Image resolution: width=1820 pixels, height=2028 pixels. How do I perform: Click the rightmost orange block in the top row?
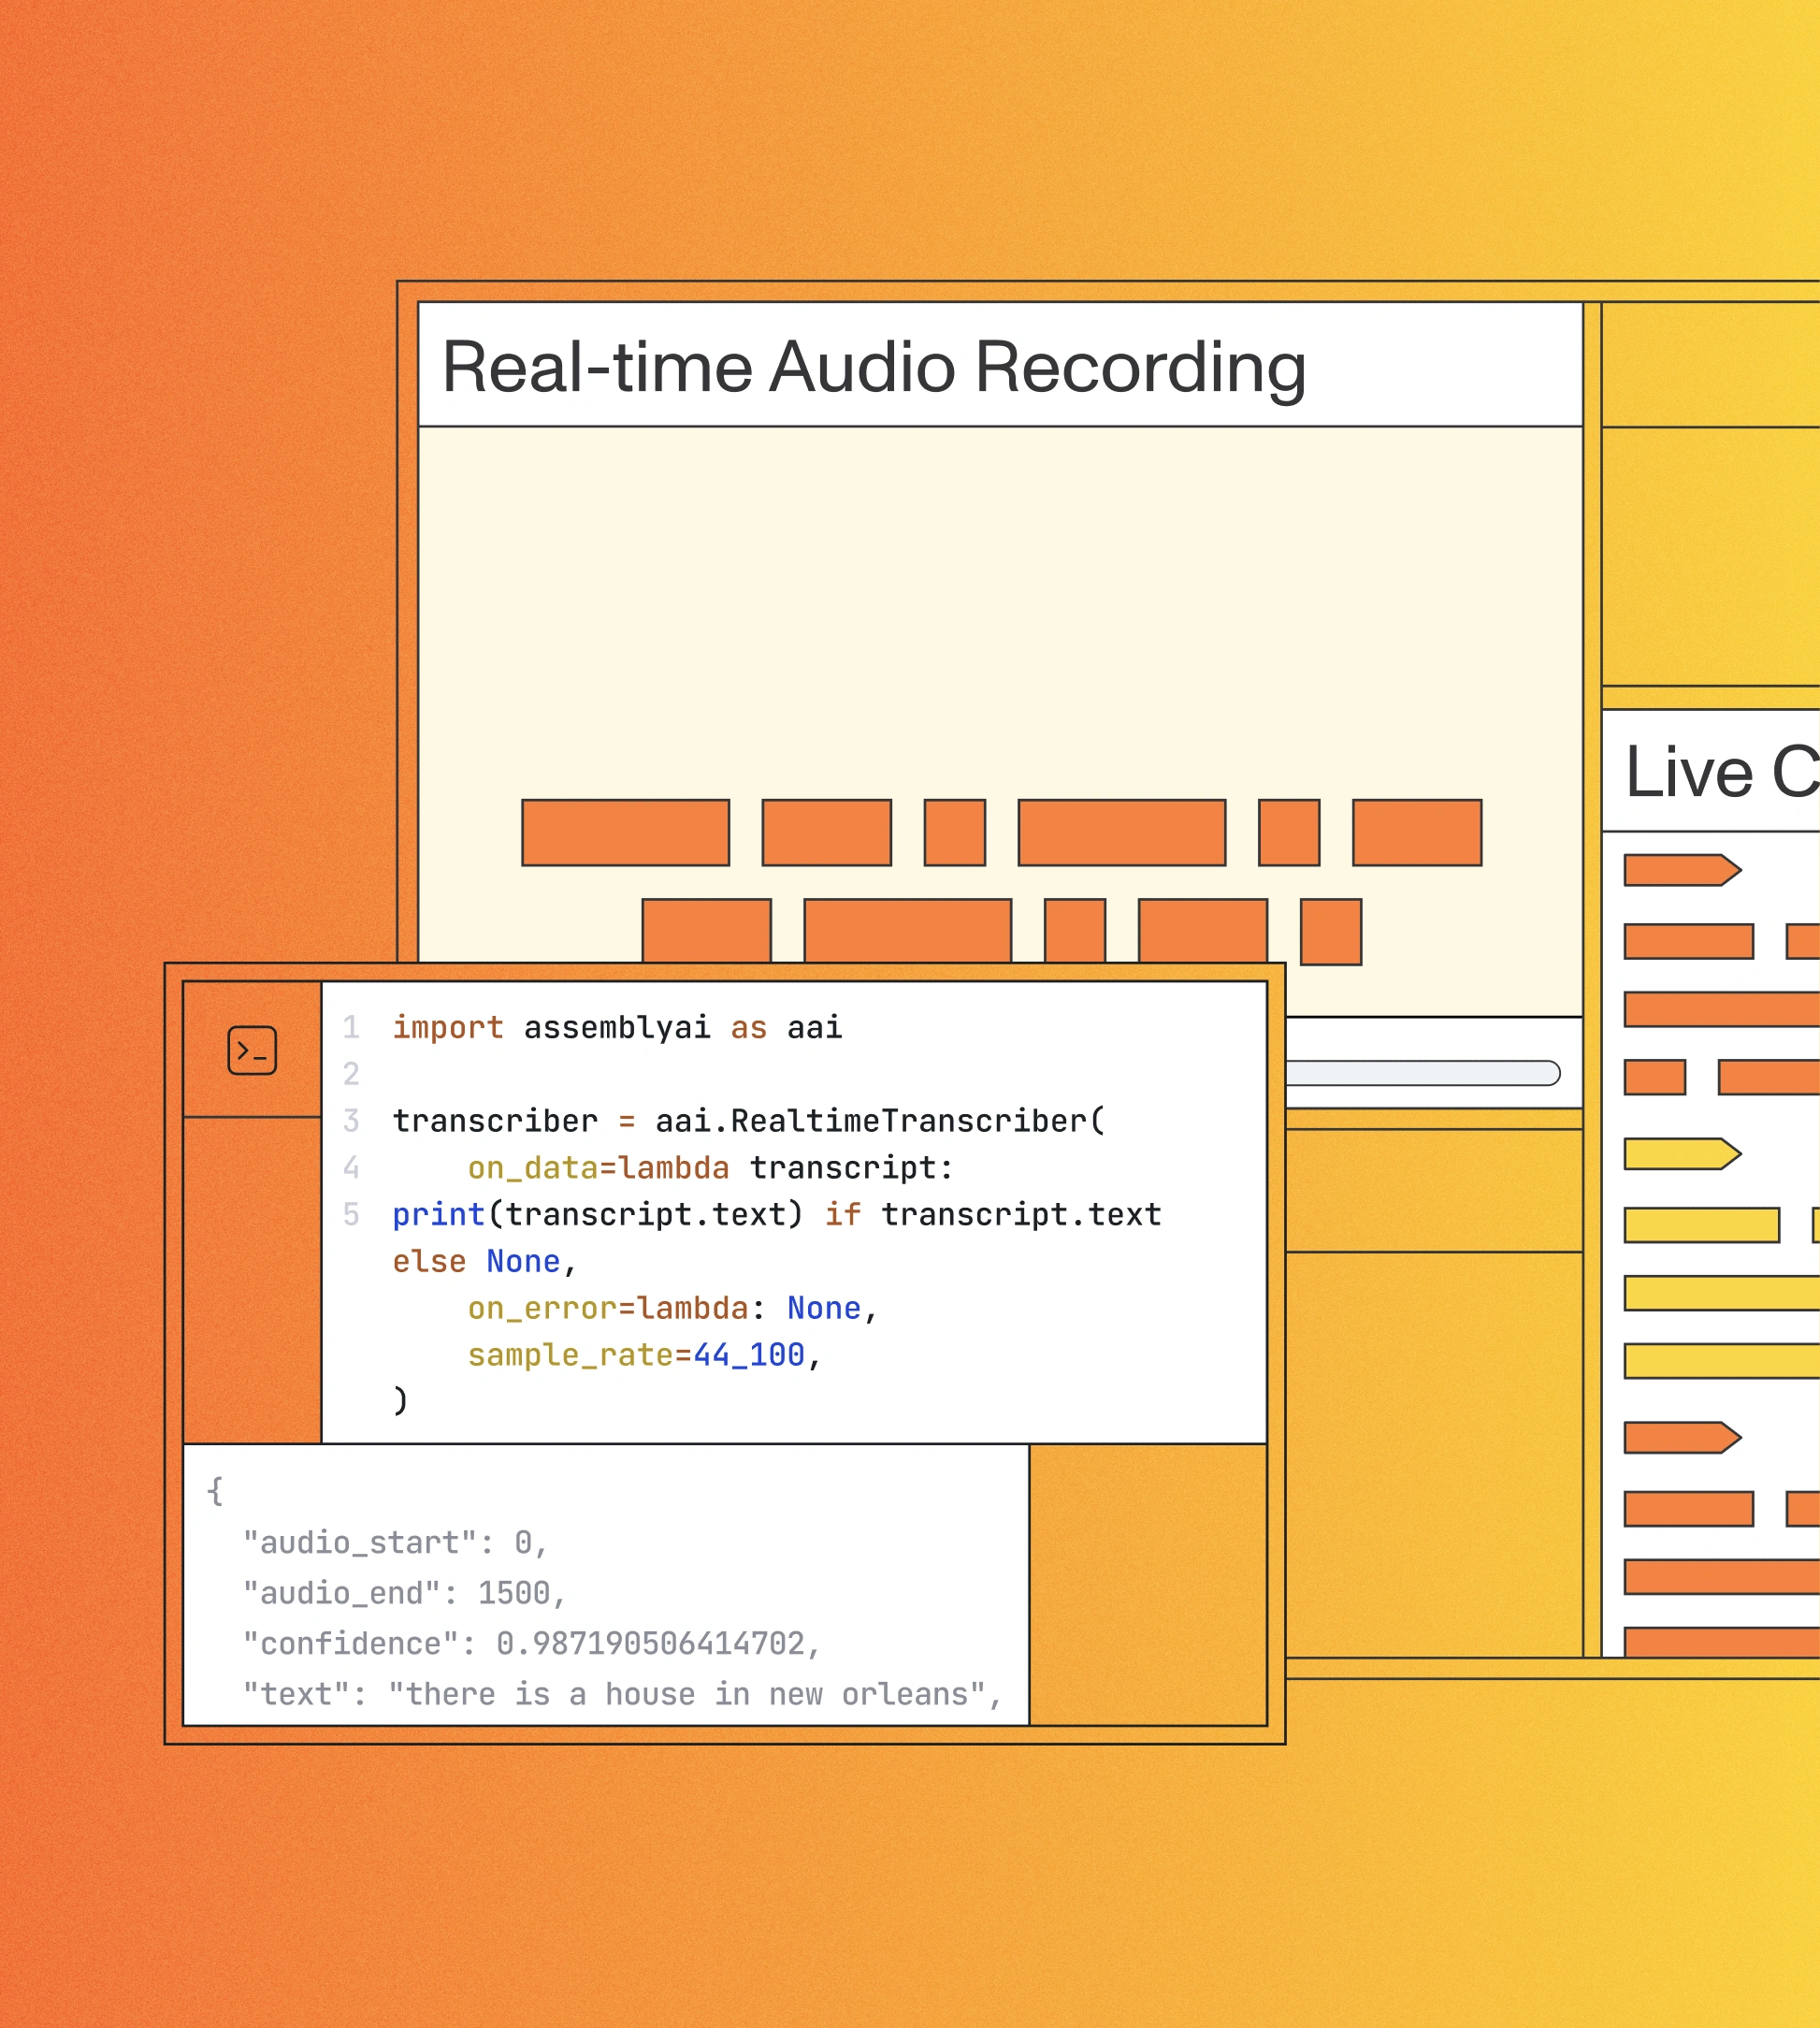click(x=1416, y=832)
